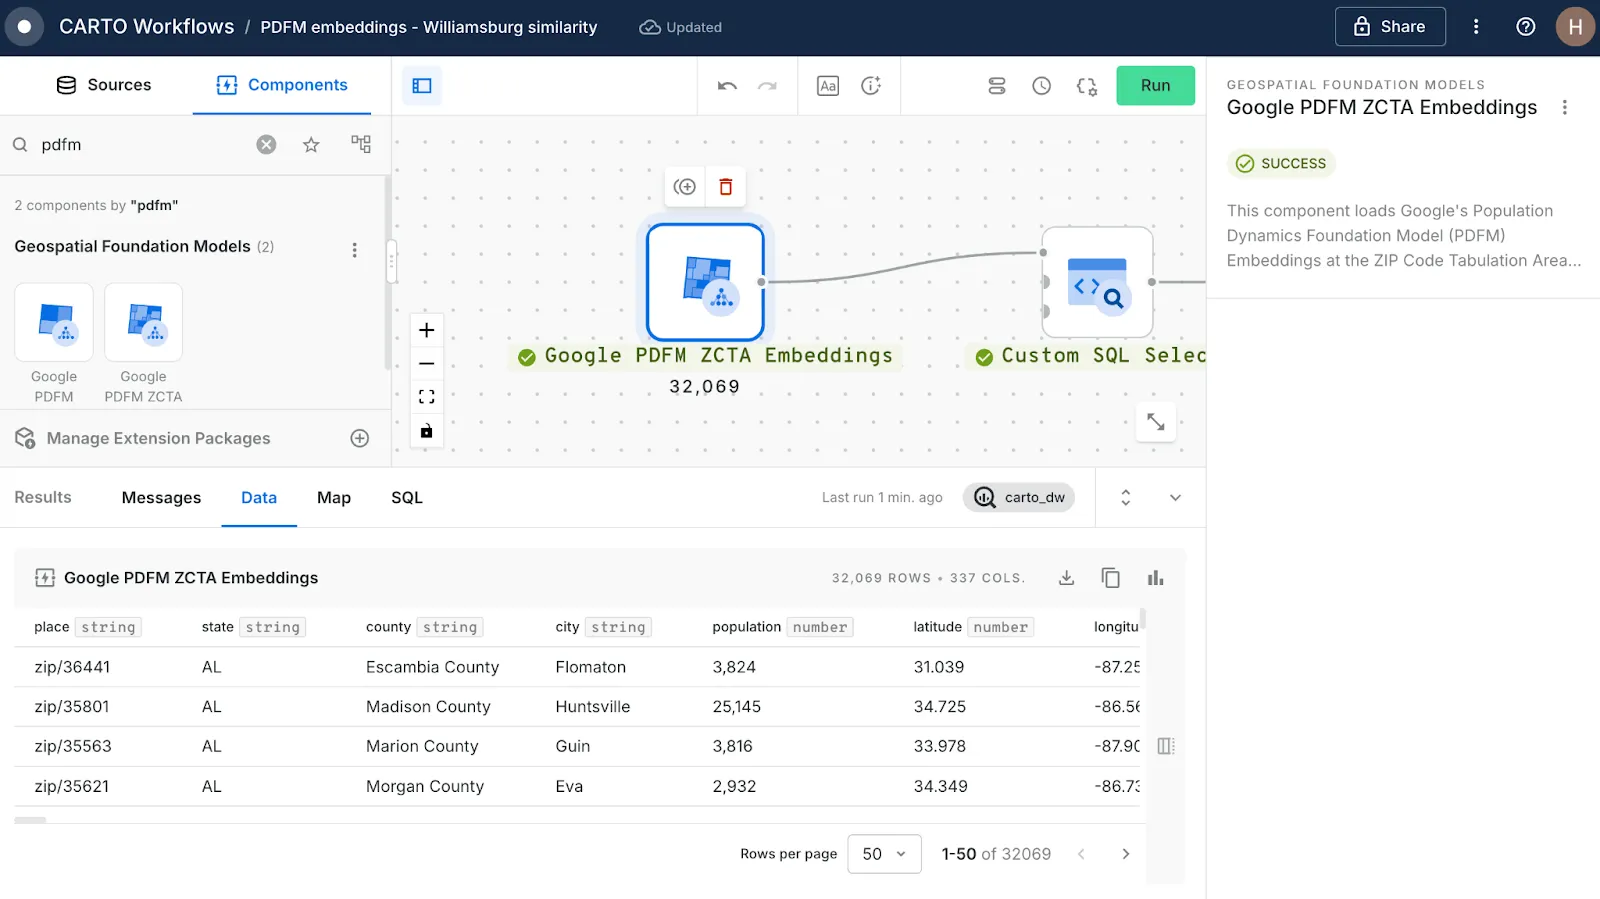Open the schedule clock icon
The image size is (1600, 899).
coord(1042,86)
